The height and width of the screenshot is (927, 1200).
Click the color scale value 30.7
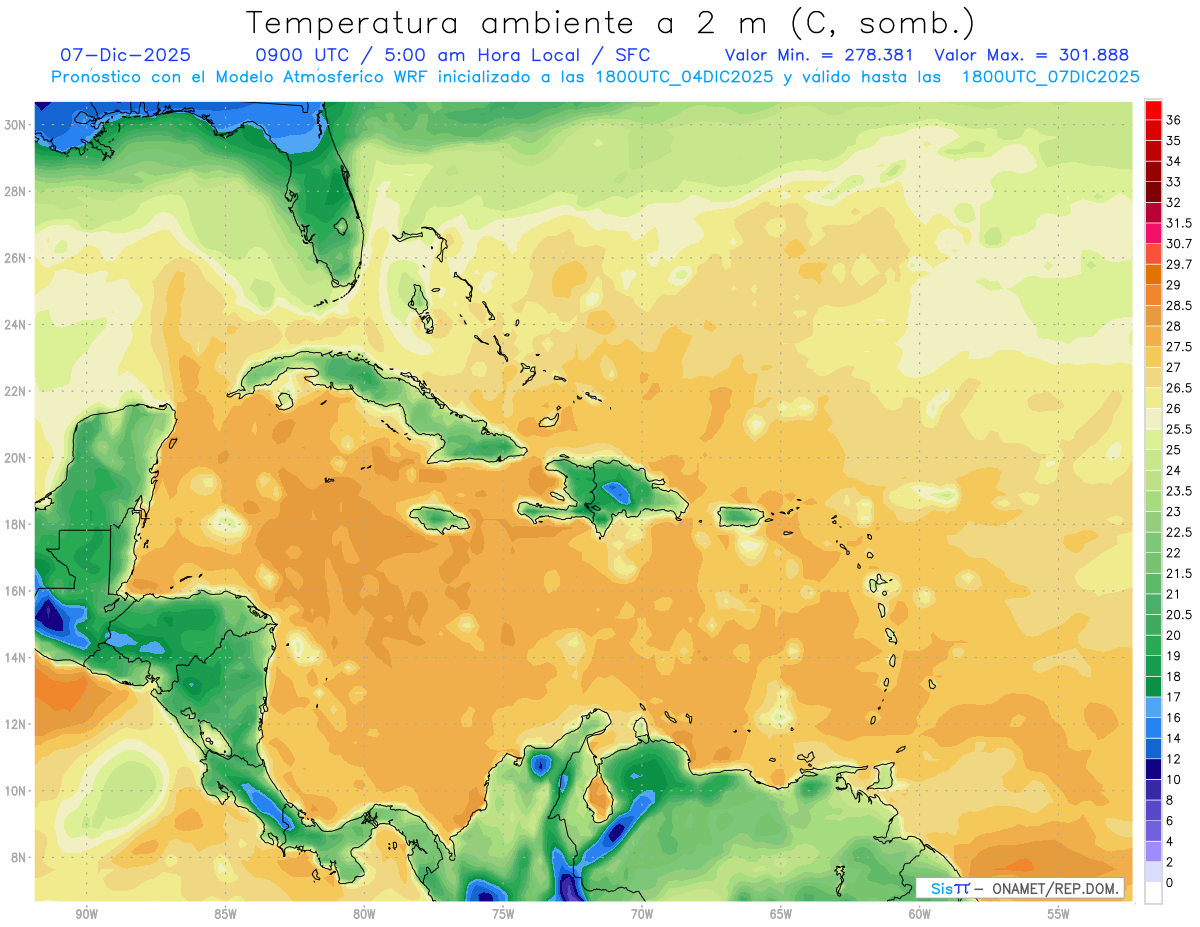1179,244
